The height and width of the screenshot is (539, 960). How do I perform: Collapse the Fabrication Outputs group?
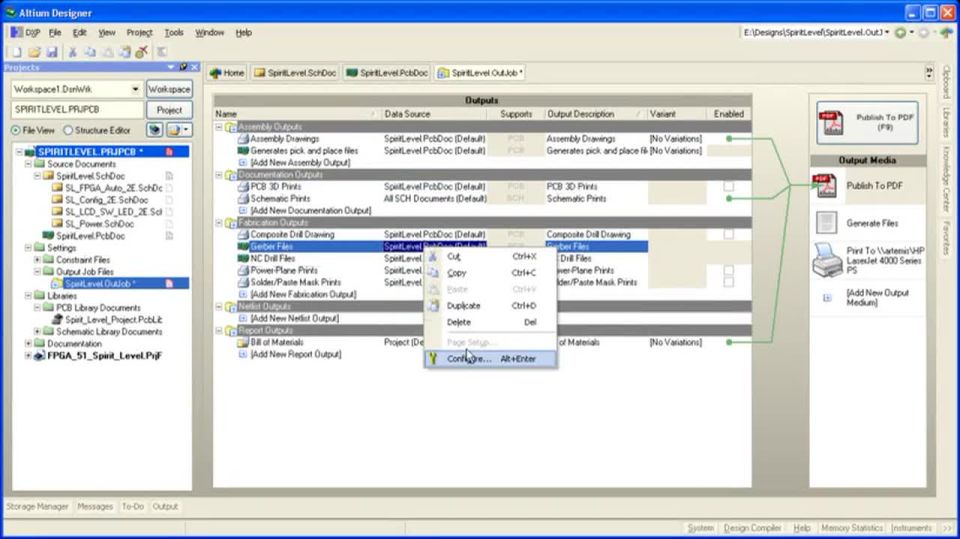pyautogui.click(x=219, y=222)
